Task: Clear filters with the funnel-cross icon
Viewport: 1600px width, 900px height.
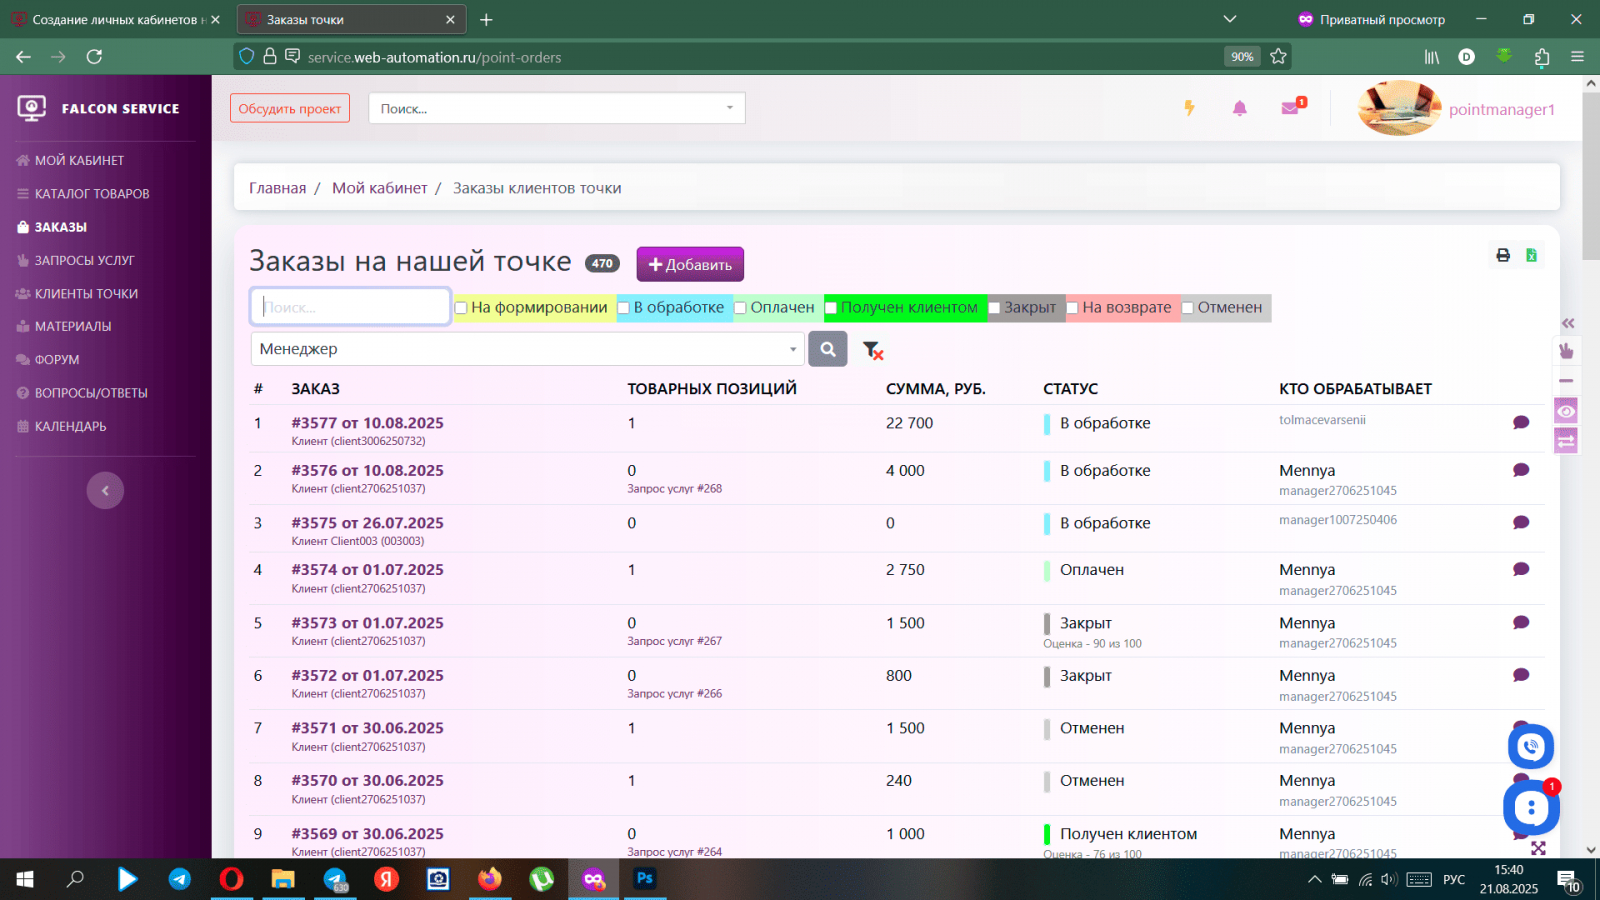Action: [x=873, y=350]
